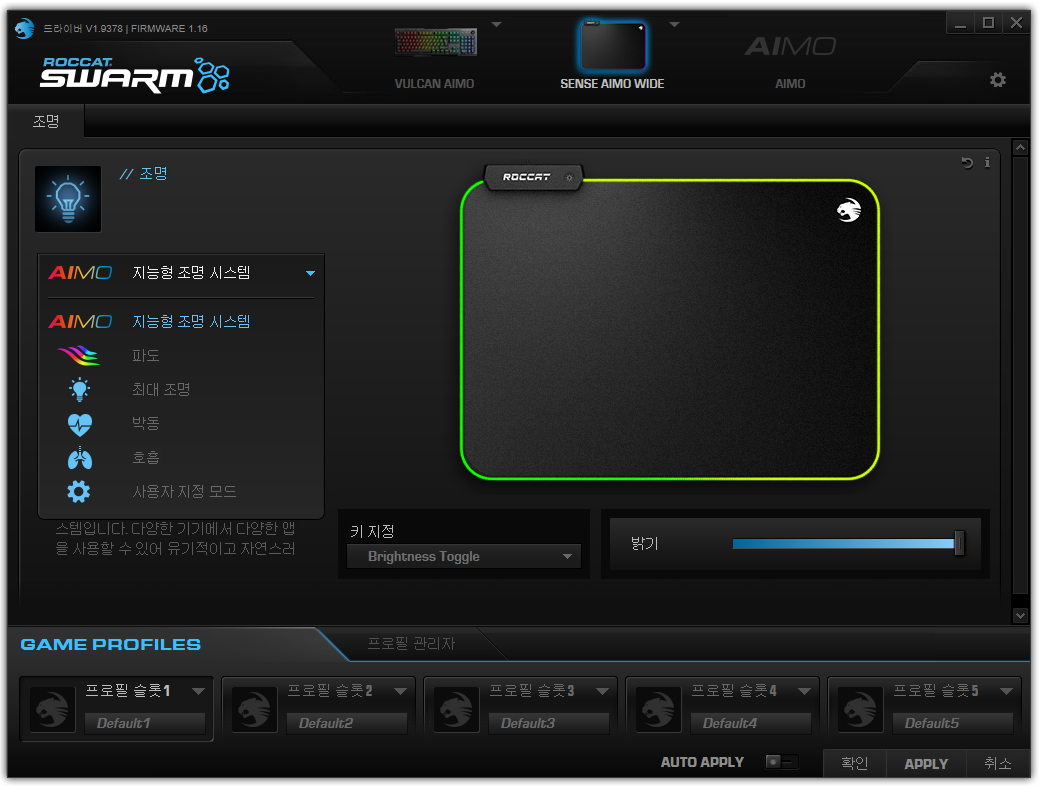This screenshot has width=1046, height=795.
Task: Click the Roccat logo icon in the title bar
Action: [24, 28]
